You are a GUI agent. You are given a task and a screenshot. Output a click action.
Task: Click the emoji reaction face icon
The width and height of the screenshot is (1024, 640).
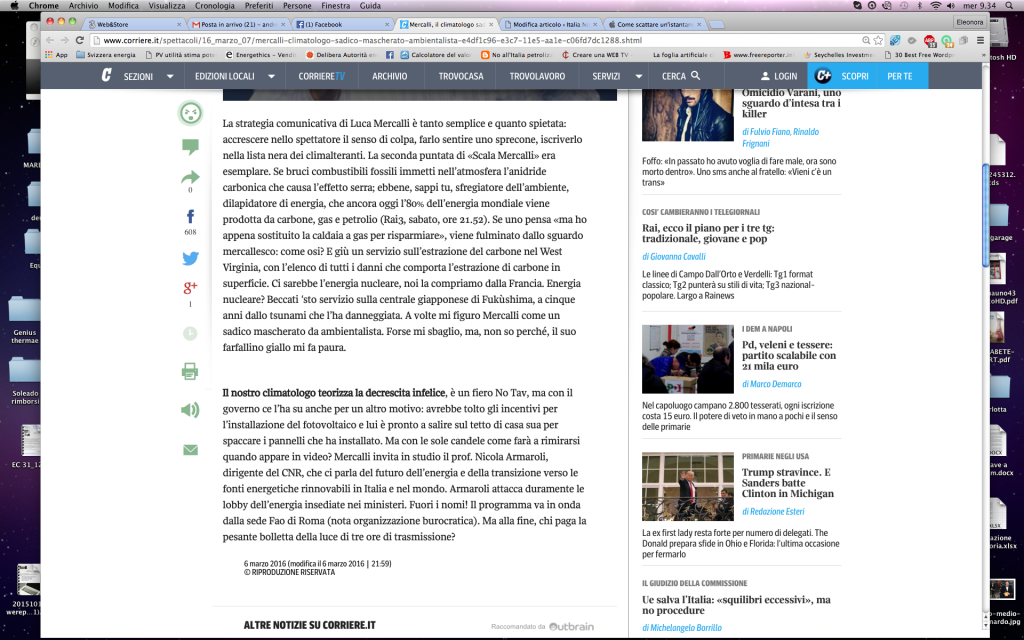(190, 113)
